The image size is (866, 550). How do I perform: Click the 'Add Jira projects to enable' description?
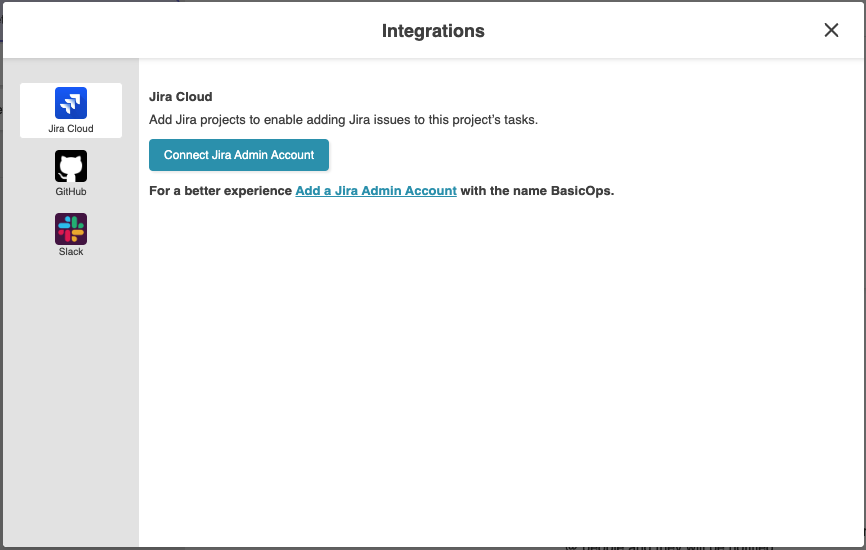343,120
